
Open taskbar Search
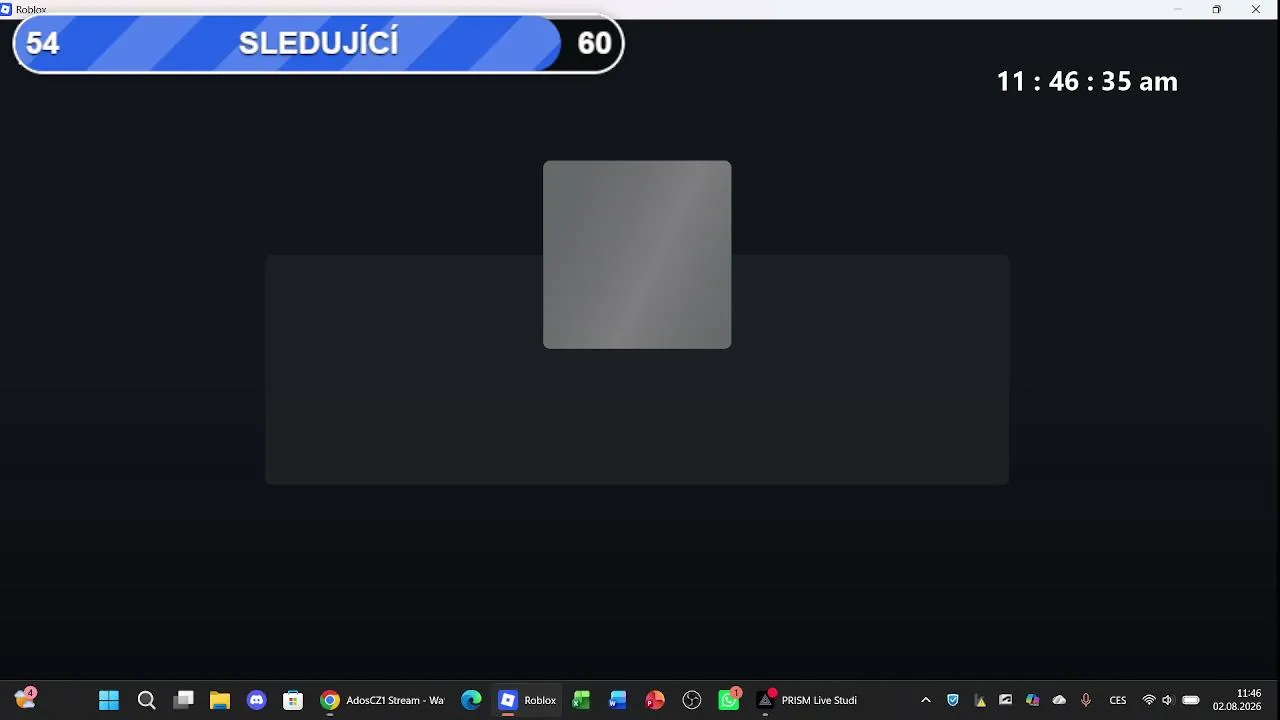(x=146, y=700)
